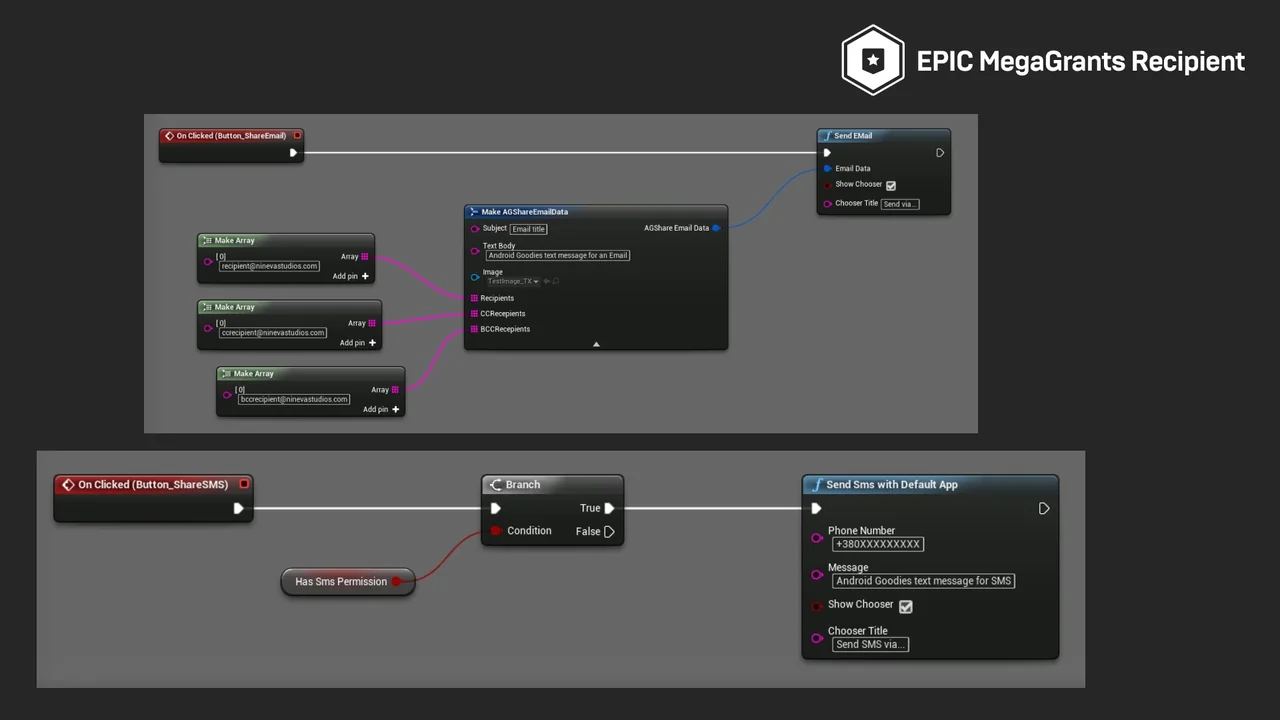Open the TestImage_TX image dropdown
Image resolution: width=1280 pixels, height=720 pixels.
point(514,281)
